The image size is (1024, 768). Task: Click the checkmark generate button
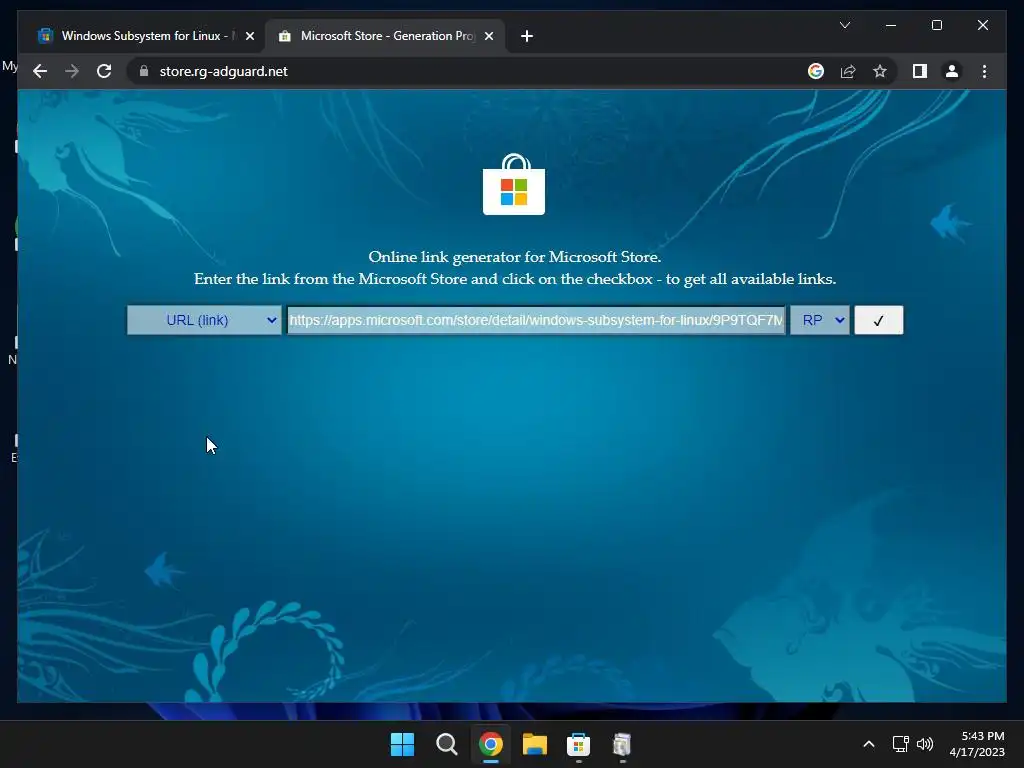point(878,320)
